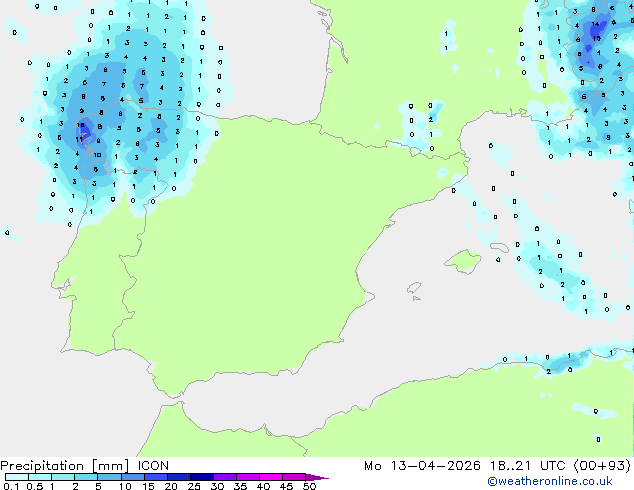Select the 20–25 mm legend color box
Viewport: 634px width, 490px height.
coord(178,477)
